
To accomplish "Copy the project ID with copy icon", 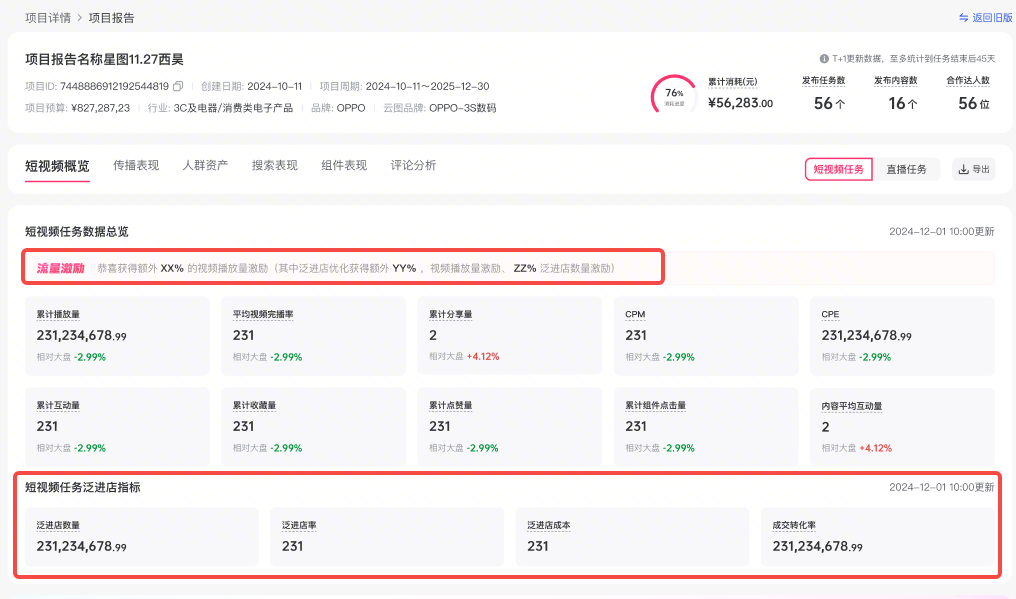I will click(x=178, y=86).
